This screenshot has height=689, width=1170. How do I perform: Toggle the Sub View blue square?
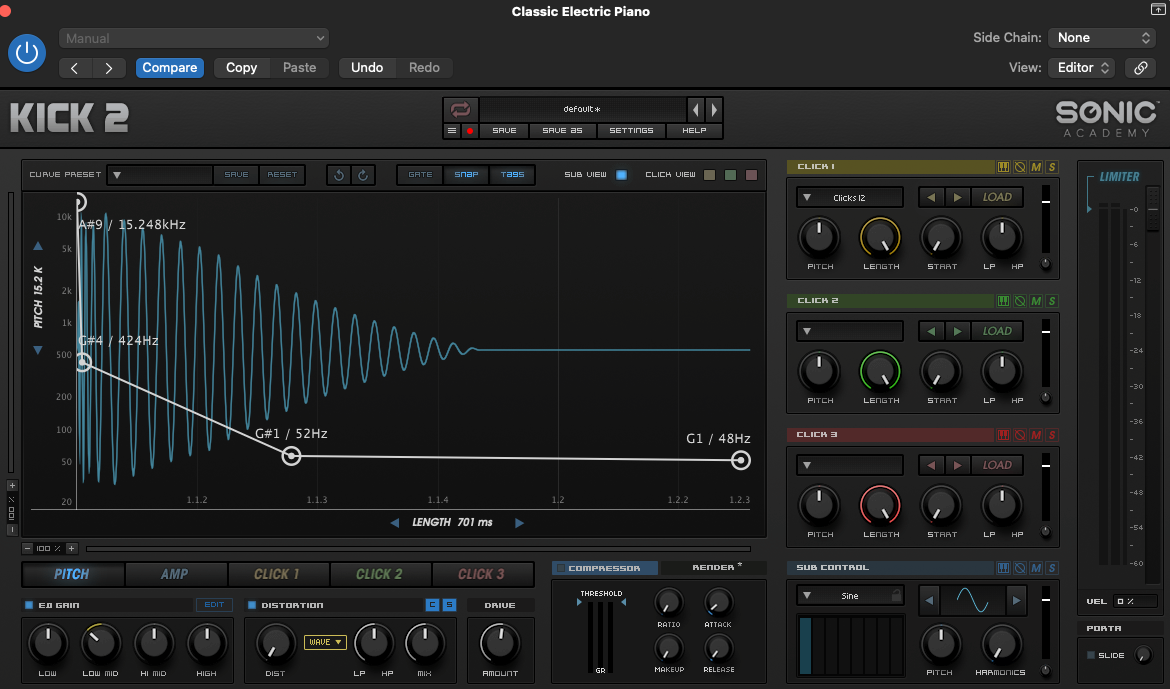pyautogui.click(x=622, y=175)
